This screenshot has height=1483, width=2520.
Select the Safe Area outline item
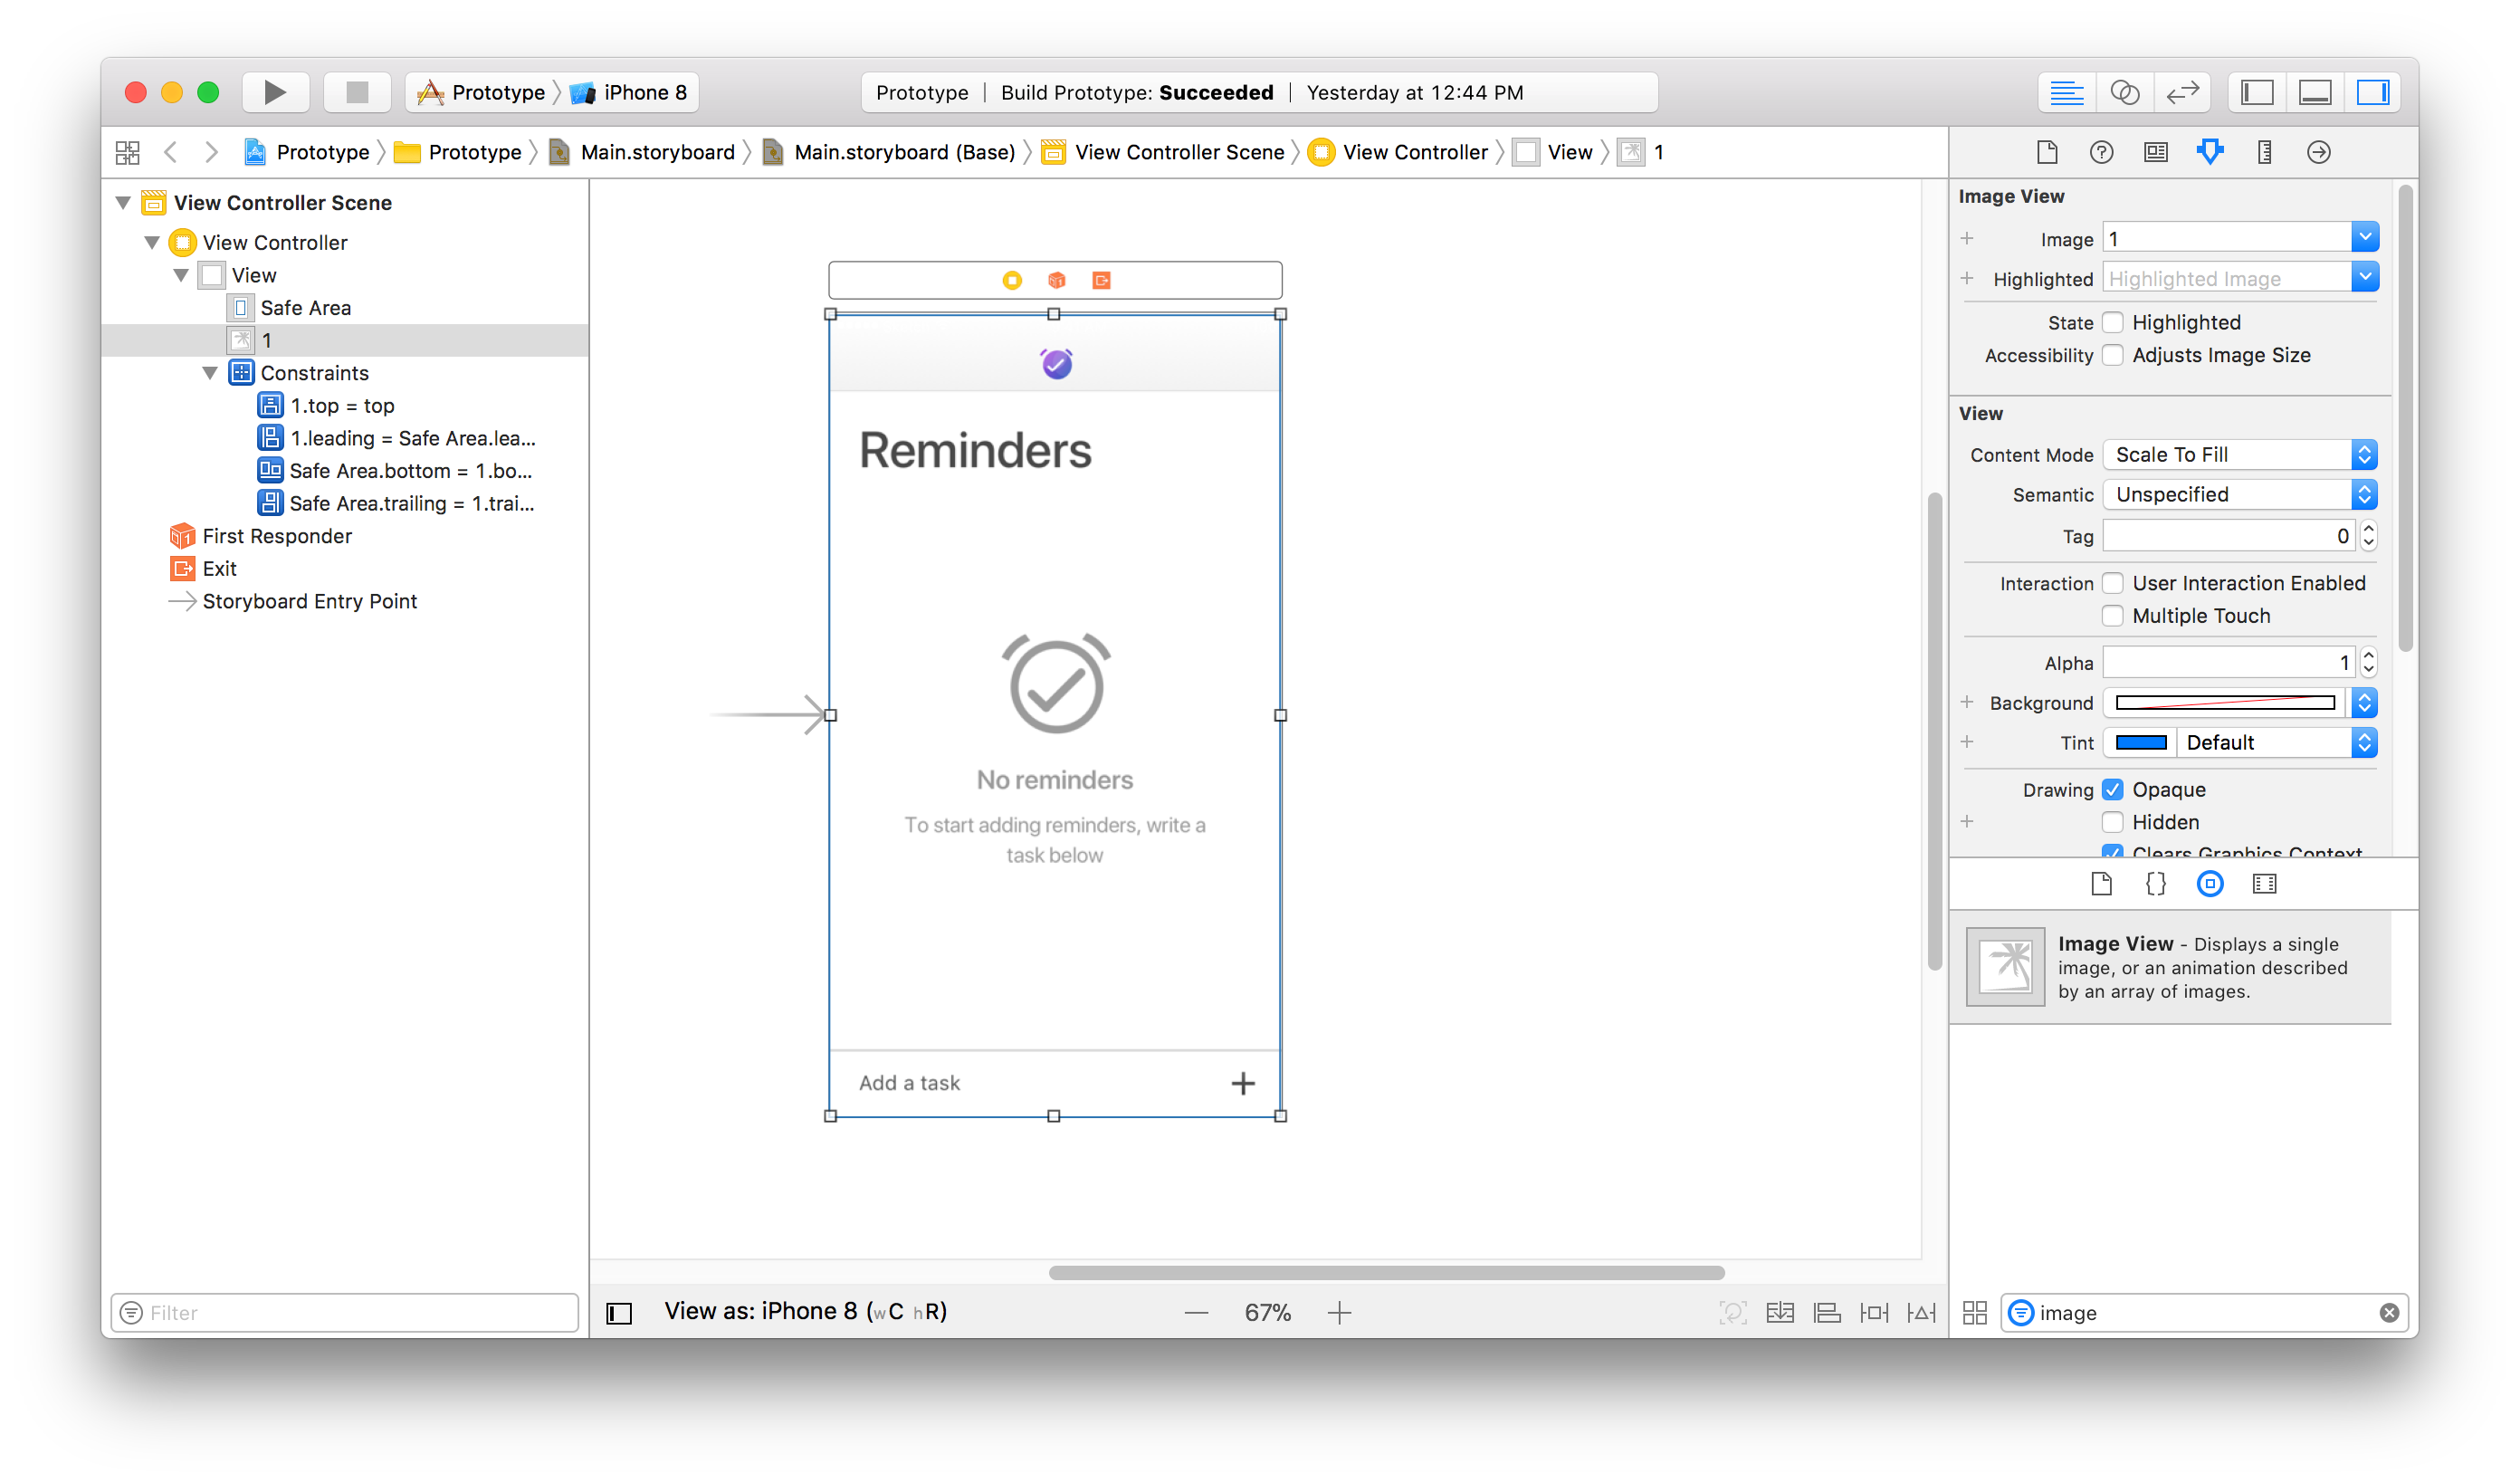pyautogui.click(x=305, y=308)
